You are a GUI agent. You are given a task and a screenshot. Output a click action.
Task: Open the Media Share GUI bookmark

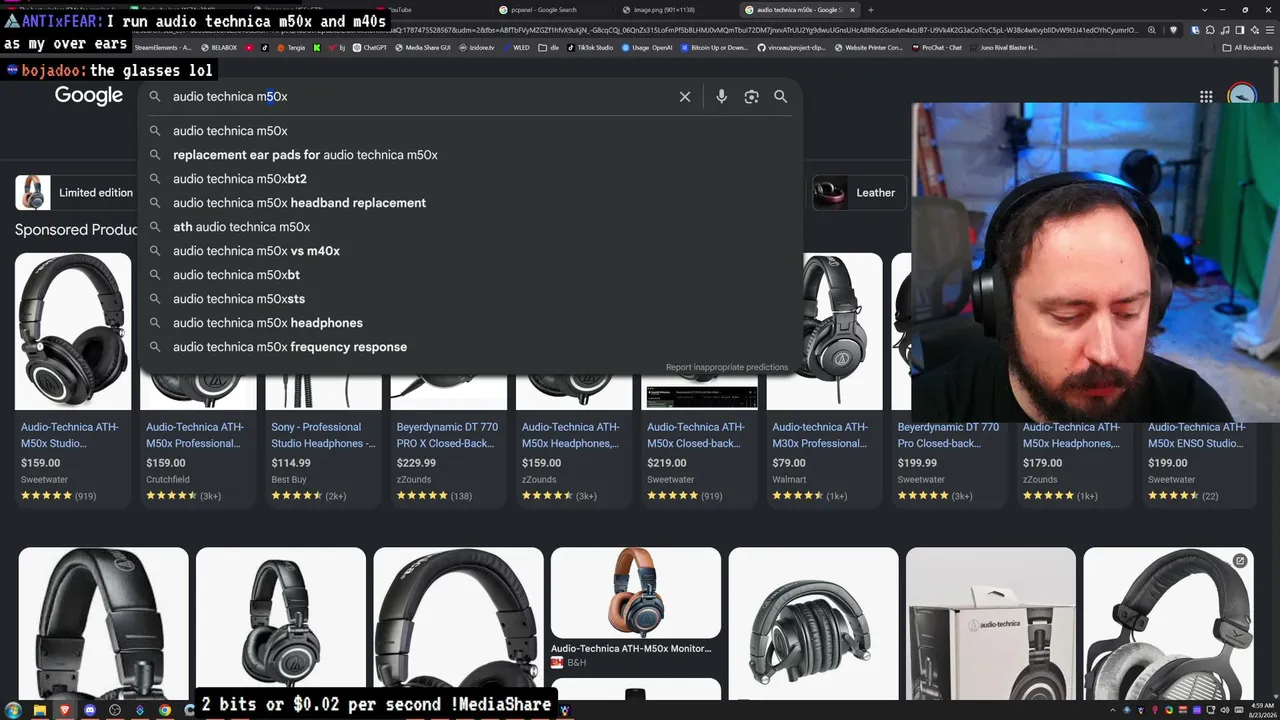(x=424, y=48)
